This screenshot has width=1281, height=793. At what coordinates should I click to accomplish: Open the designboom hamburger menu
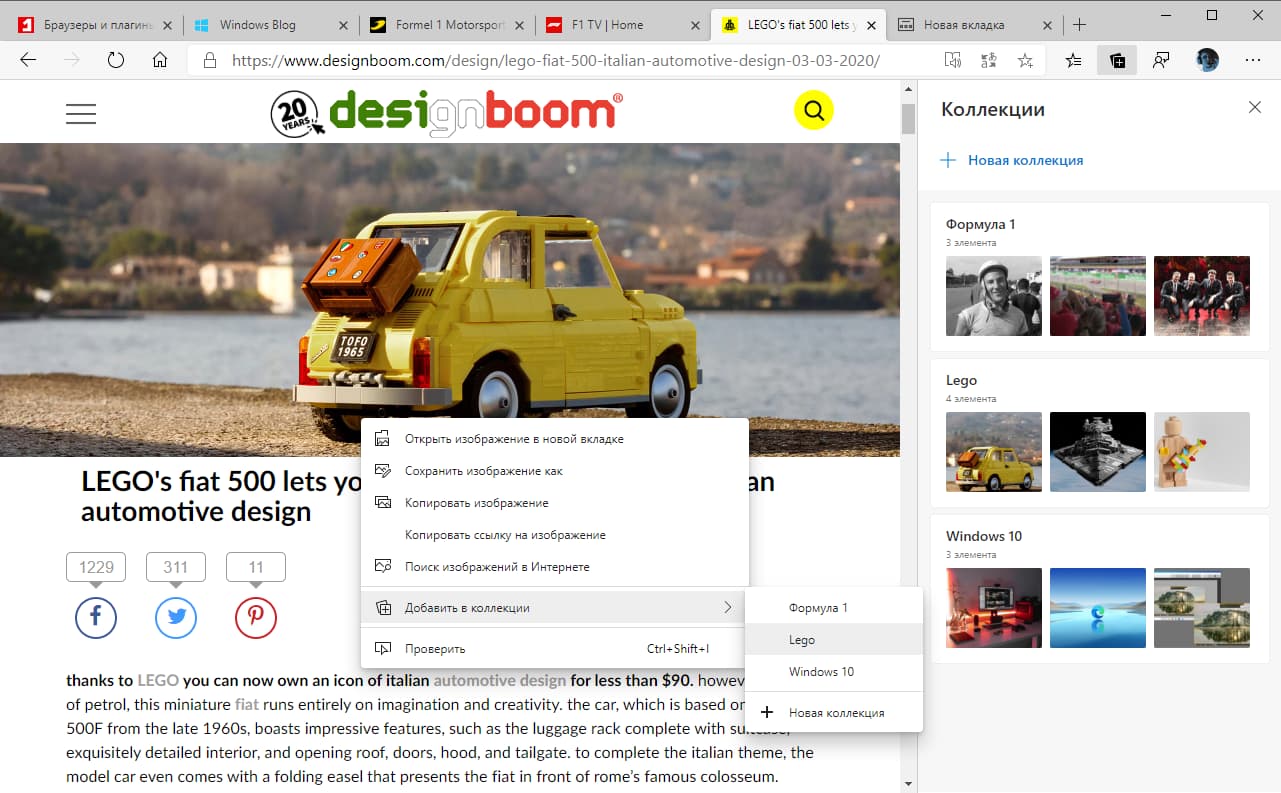click(x=80, y=113)
